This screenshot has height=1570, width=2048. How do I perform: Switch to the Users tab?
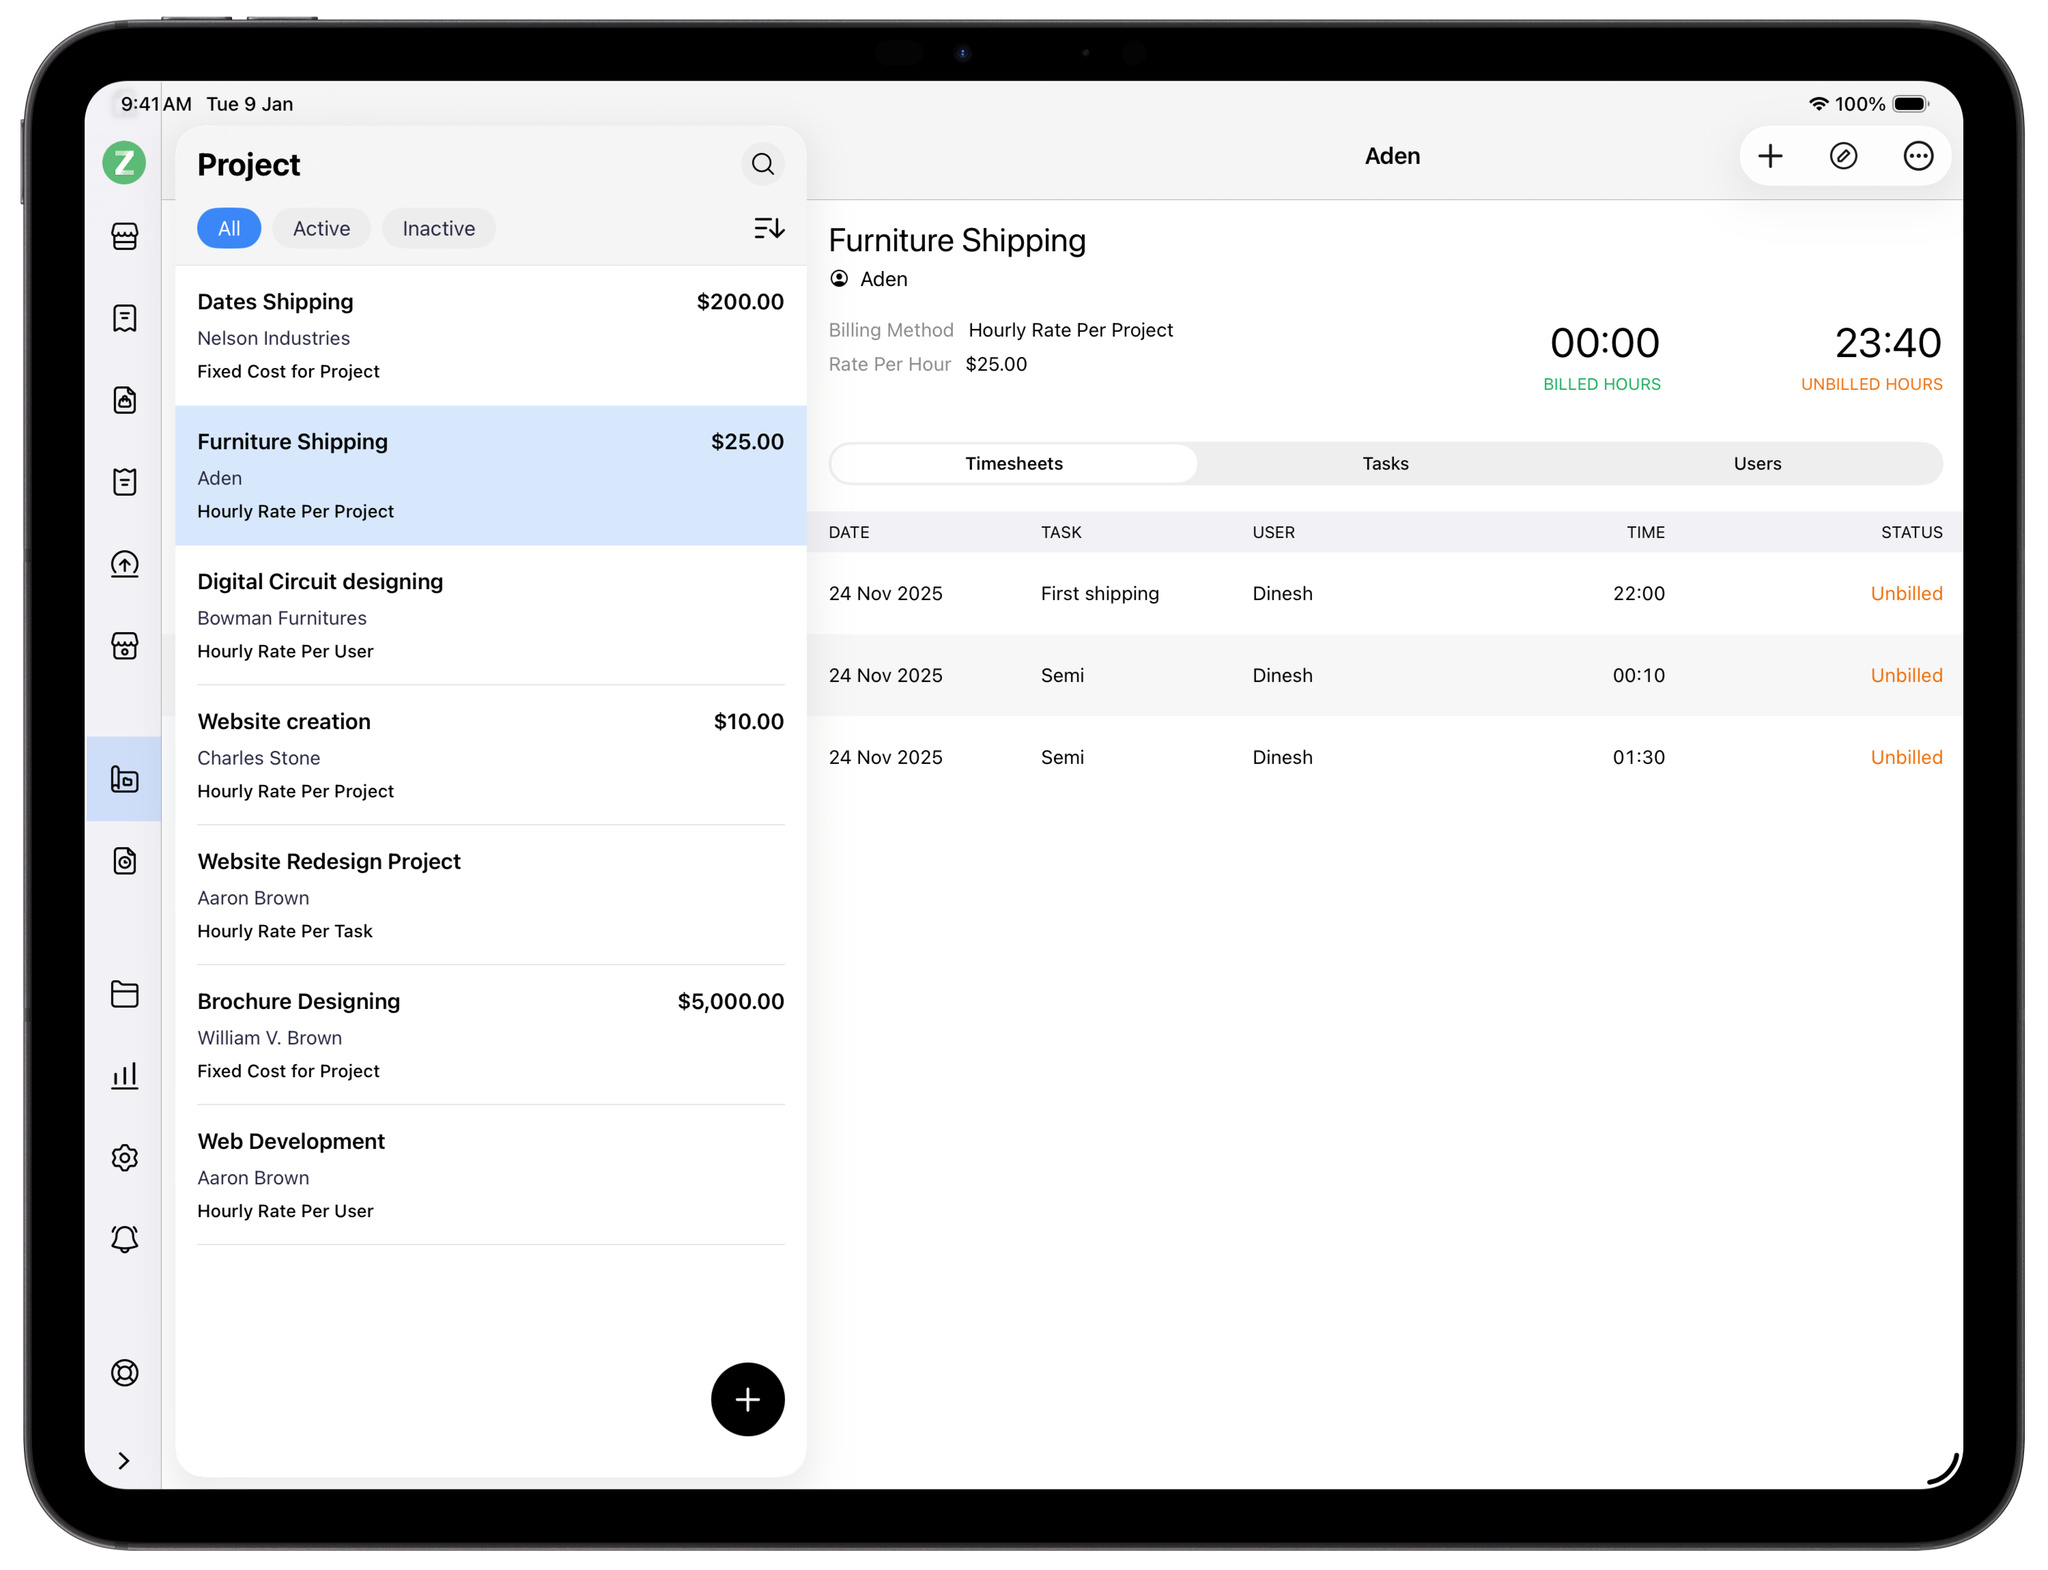(1757, 463)
